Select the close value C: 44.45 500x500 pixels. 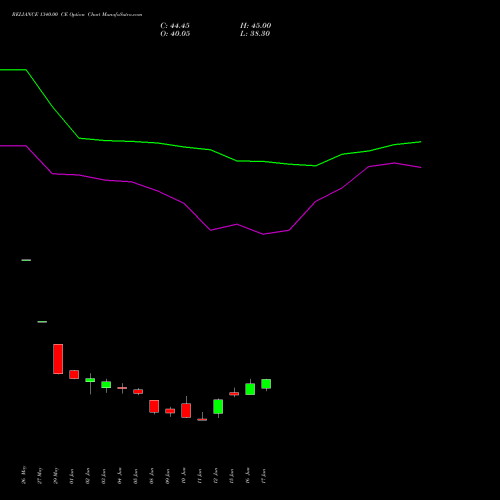[x=175, y=26]
